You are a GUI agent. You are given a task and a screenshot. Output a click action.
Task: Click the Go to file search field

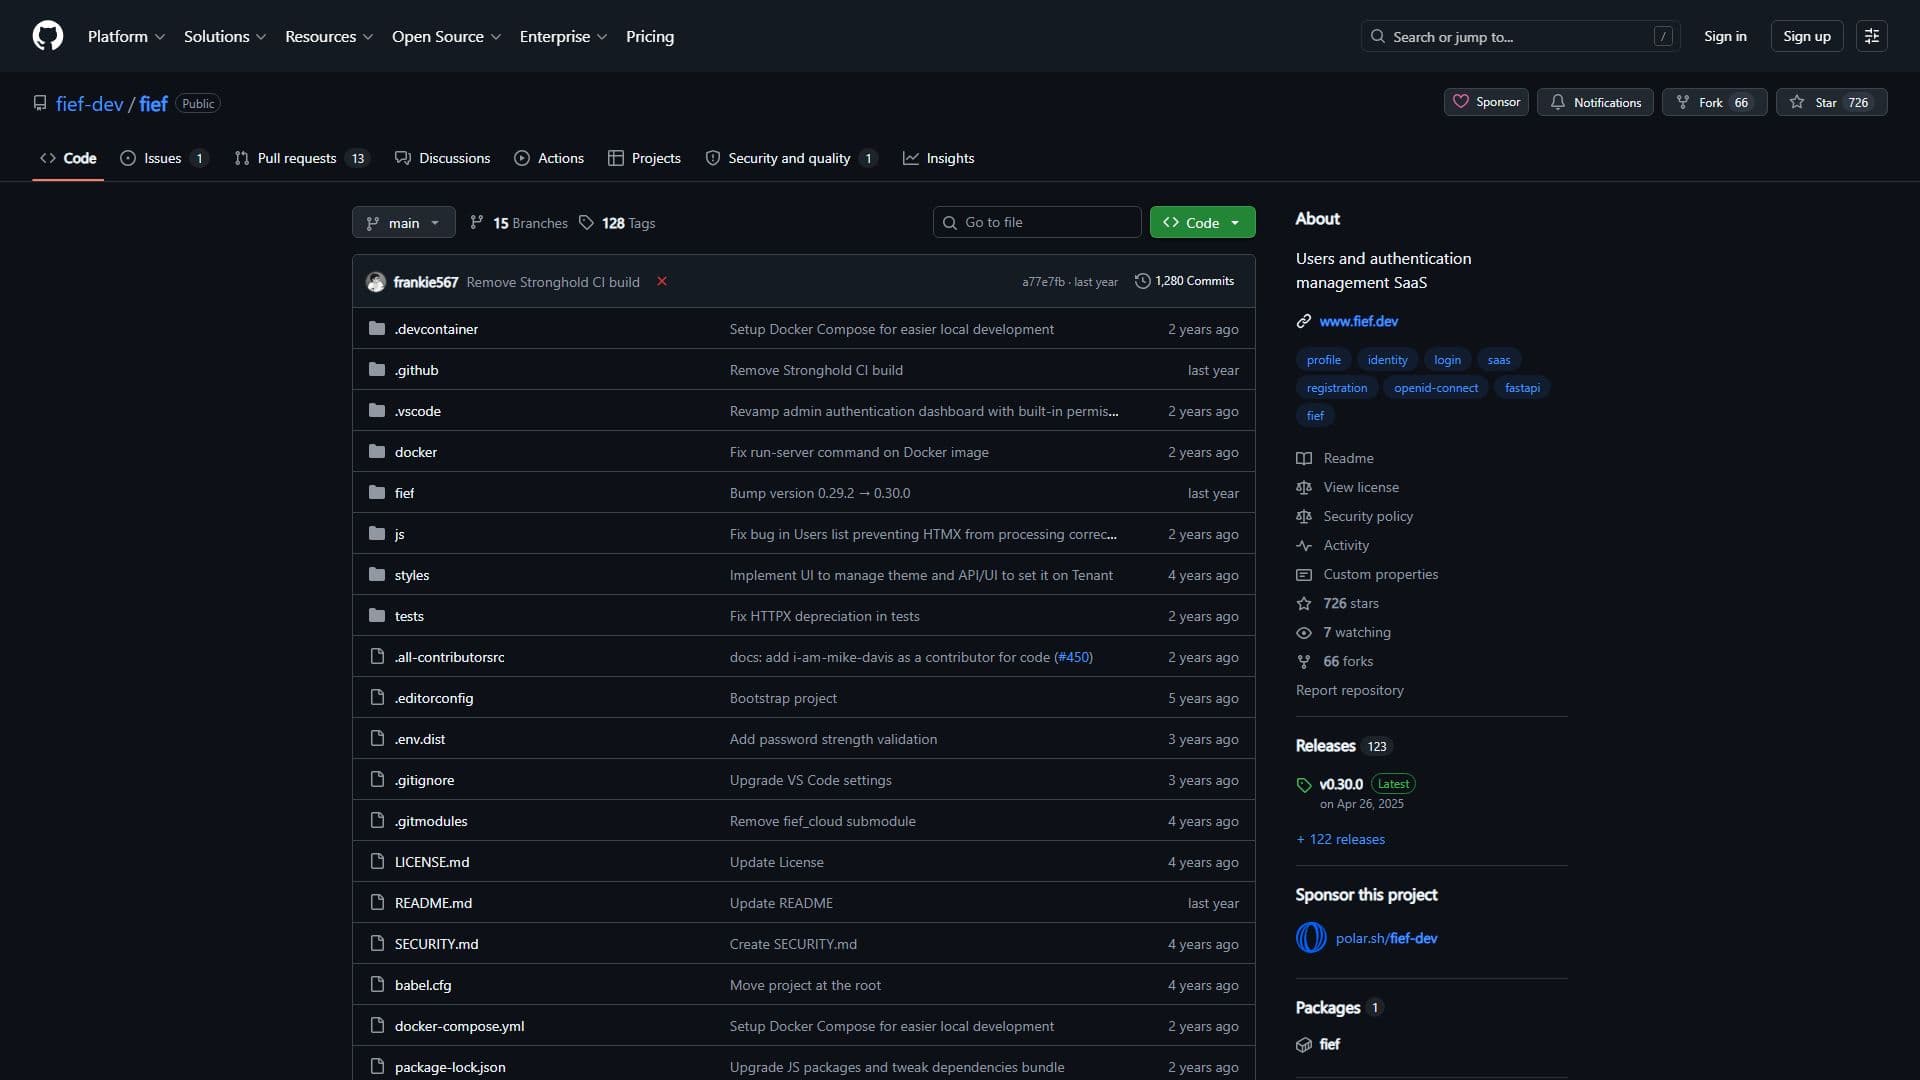pyautogui.click(x=1037, y=222)
